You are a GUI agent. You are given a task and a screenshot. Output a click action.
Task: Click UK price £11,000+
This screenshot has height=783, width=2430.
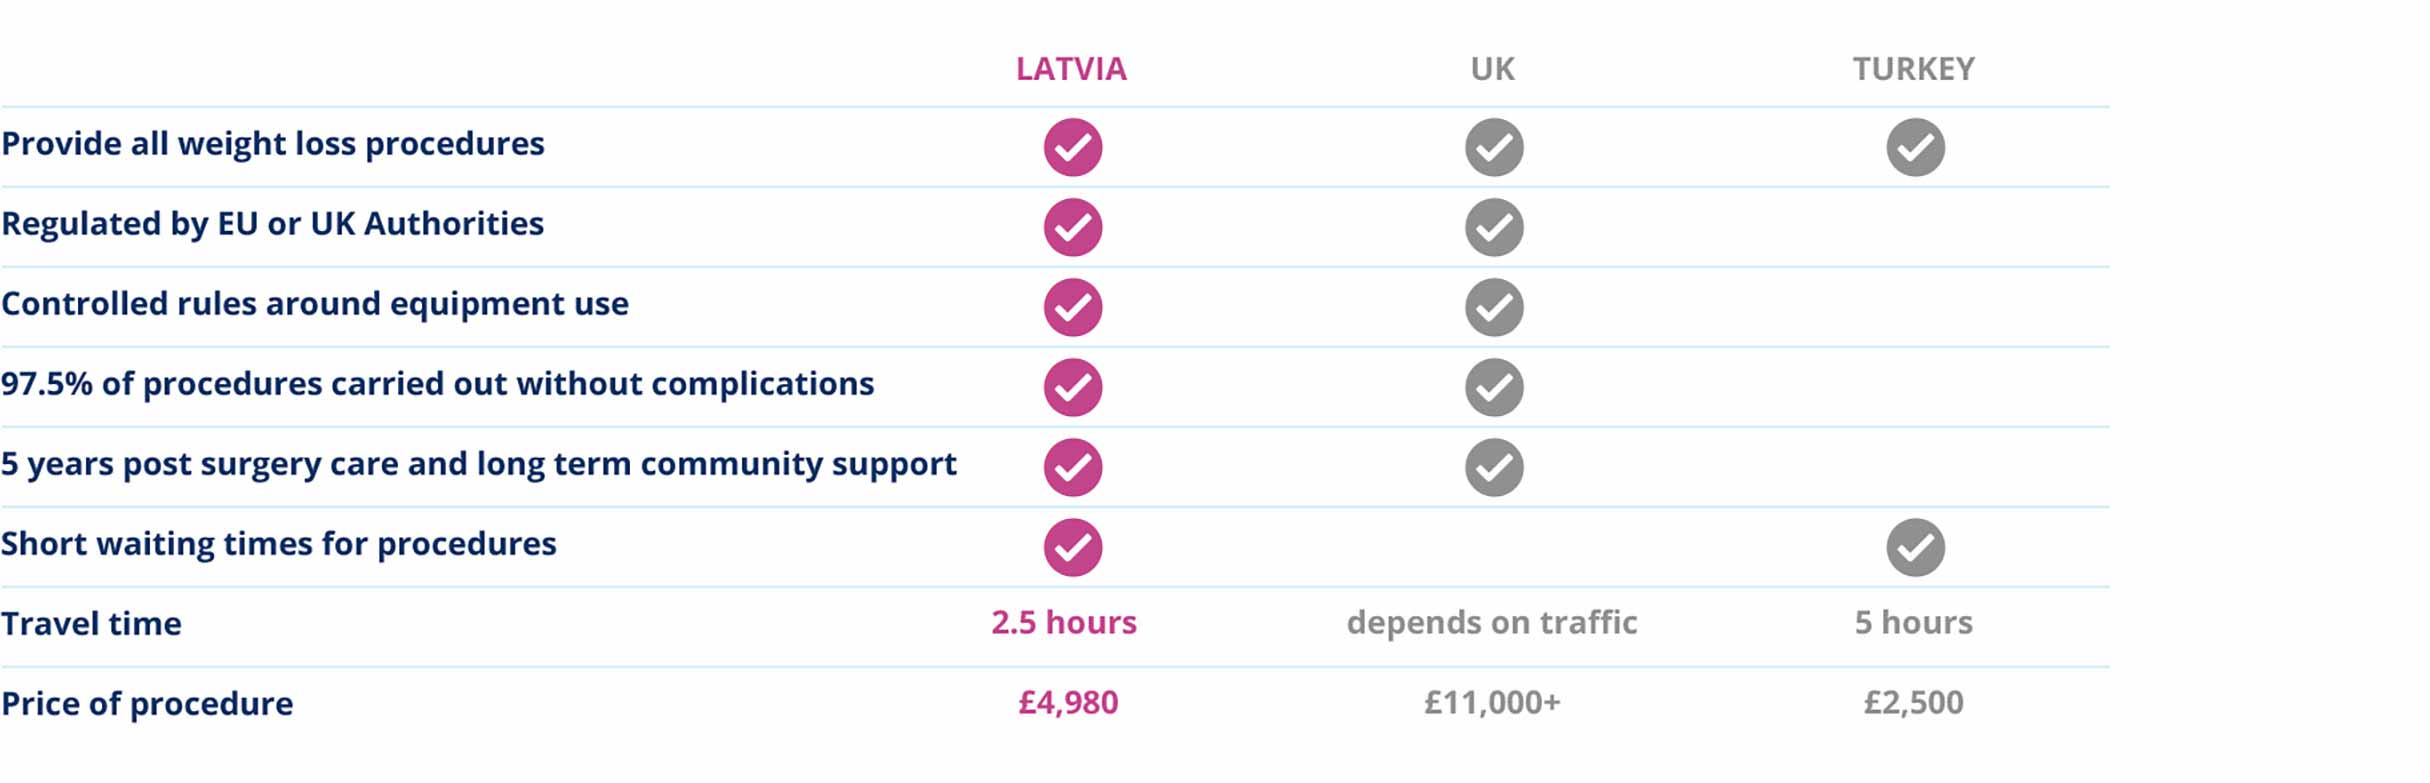1492,703
